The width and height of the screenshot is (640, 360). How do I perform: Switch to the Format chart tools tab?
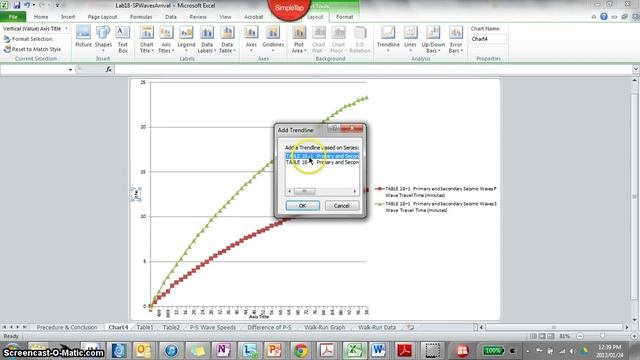click(344, 17)
